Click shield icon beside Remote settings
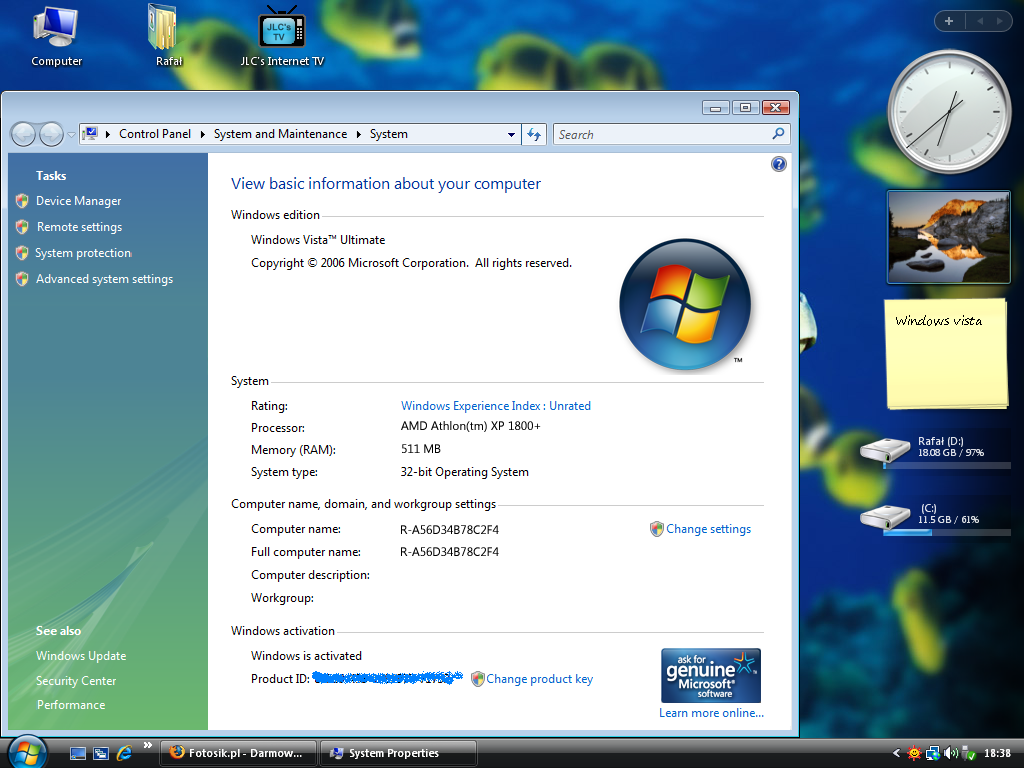Image resolution: width=1024 pixels, height=768 pixels. click(x=22, y=227)
